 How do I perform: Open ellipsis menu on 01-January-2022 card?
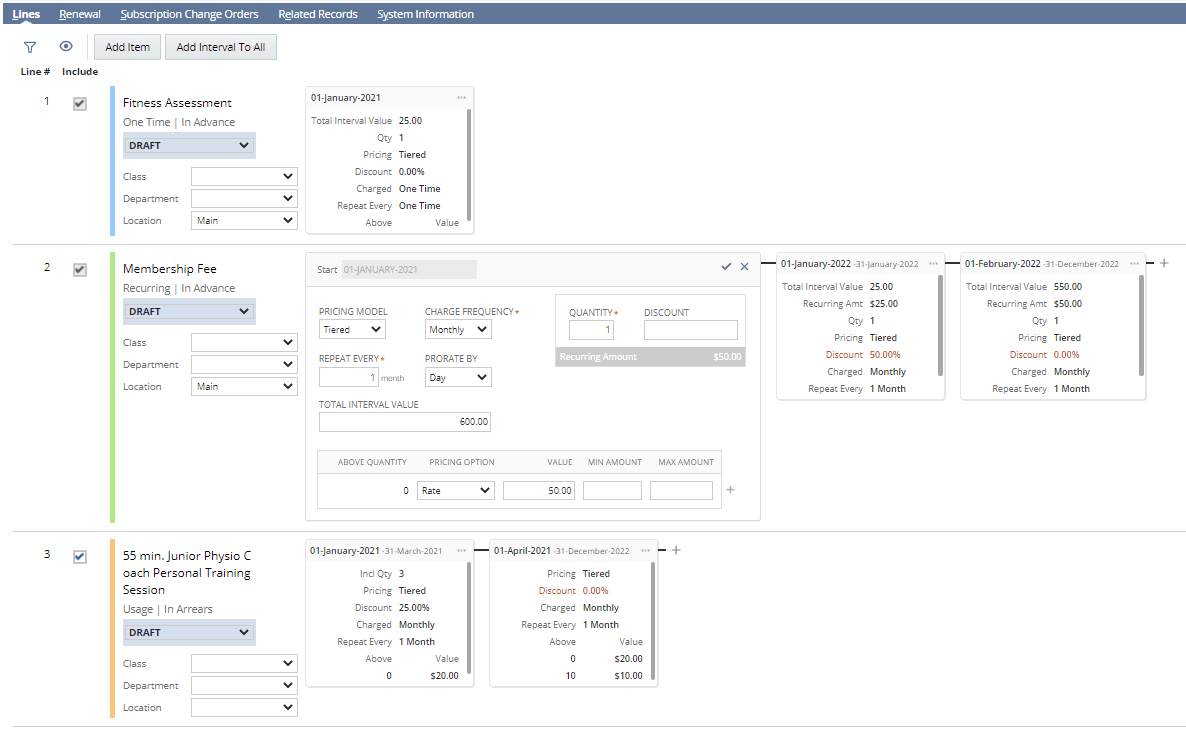tap(933, 263)
